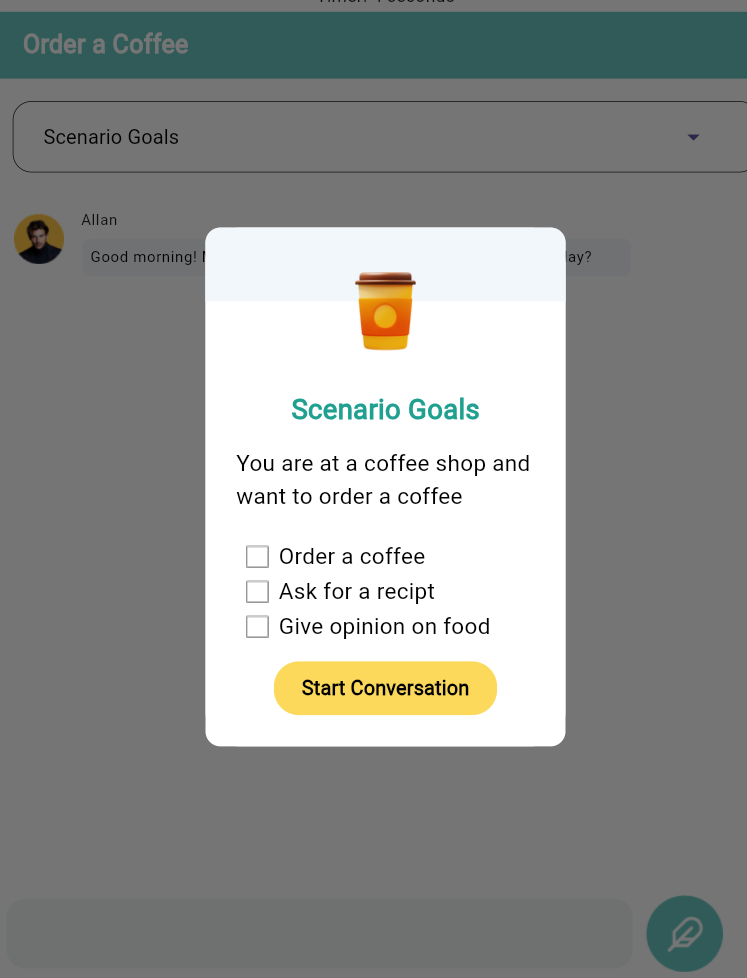Click the message input field at bottom
Image resolution: width=747 pixels, height=978 pixels.
pos(319,933)
